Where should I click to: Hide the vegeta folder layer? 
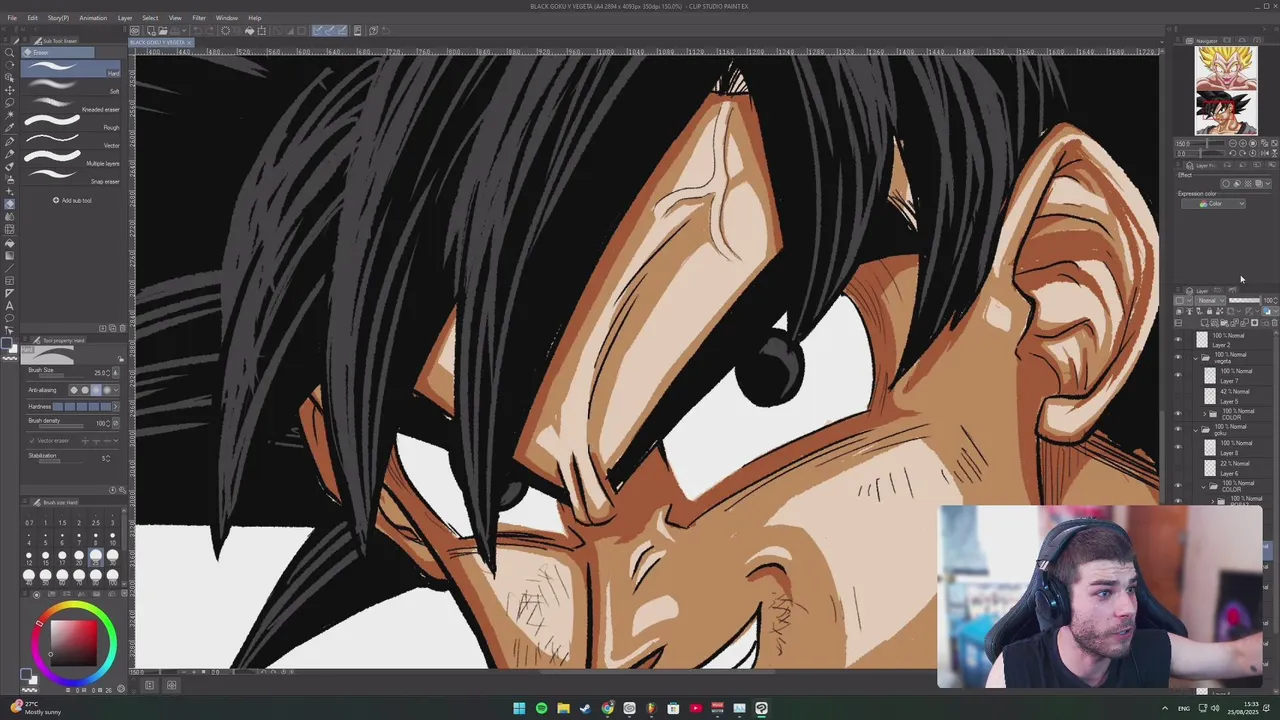coord(1178,357)
